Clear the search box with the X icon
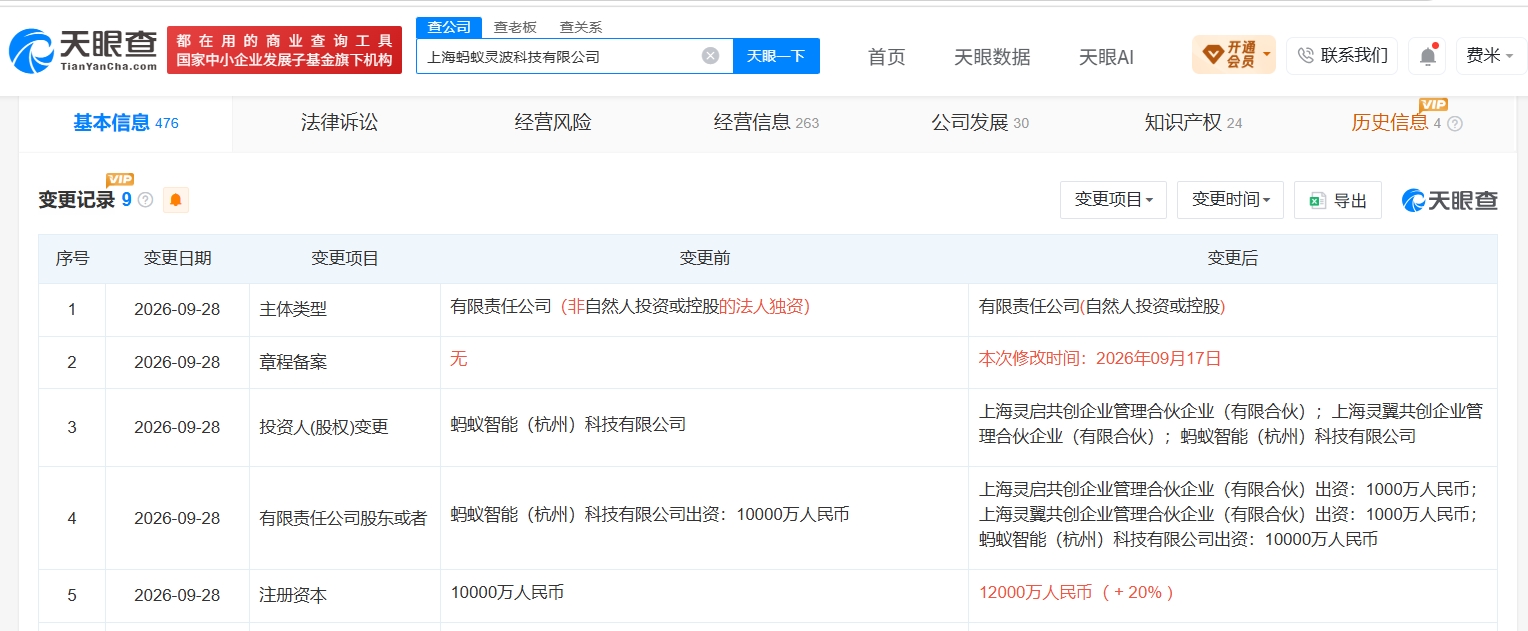This screenshot has width=1528, height=631. click(x=710, y=56)
